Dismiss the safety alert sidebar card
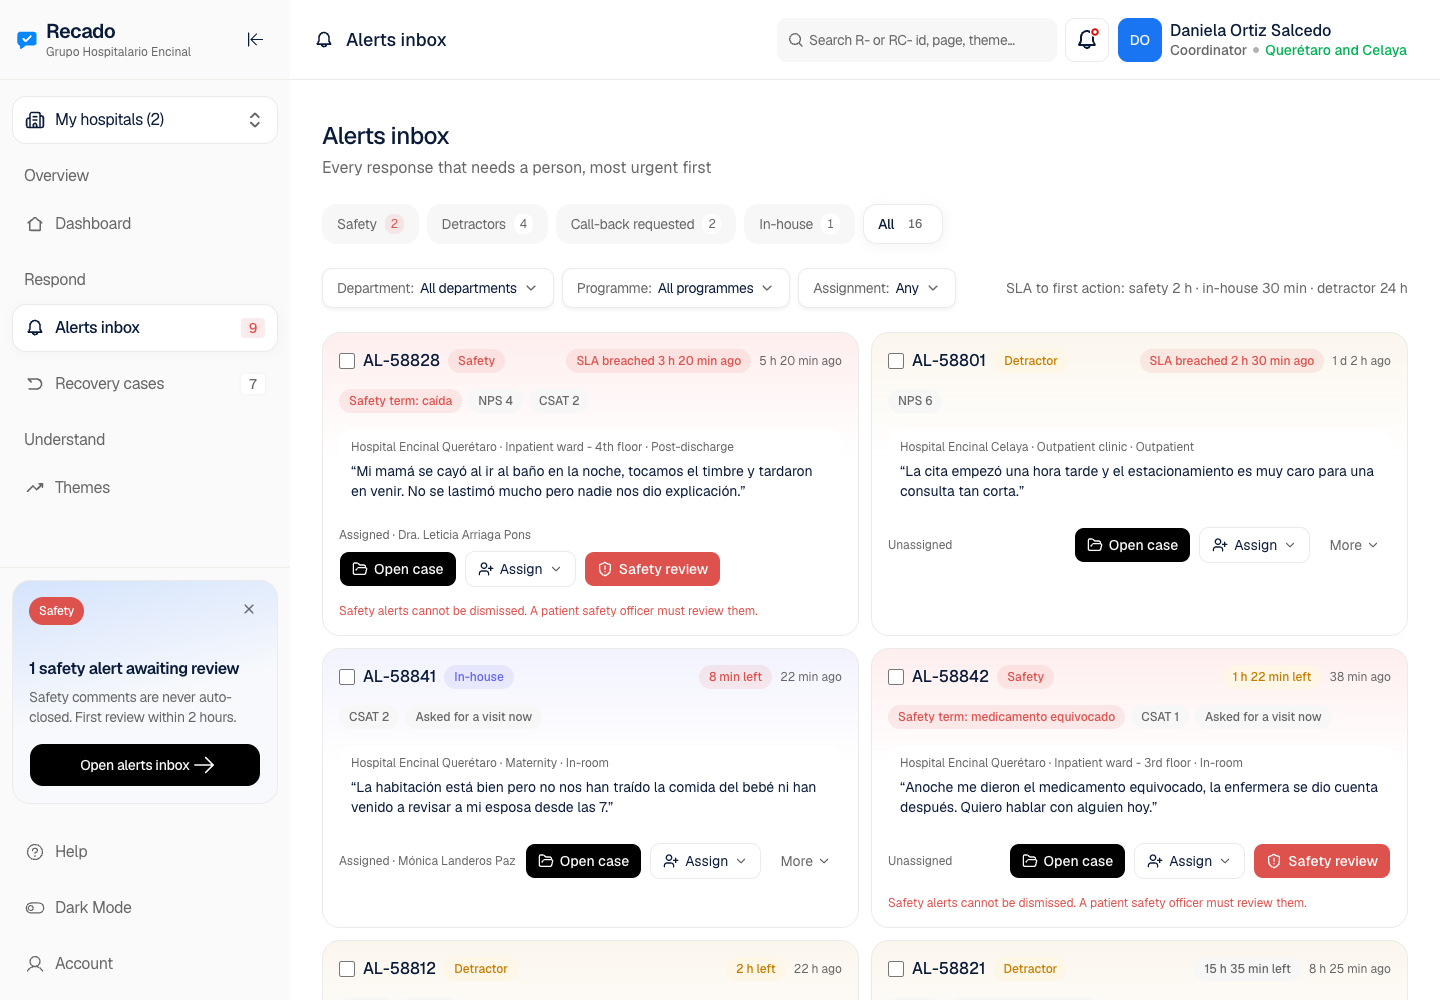The image size is (1440, 1000). [249, 609]
